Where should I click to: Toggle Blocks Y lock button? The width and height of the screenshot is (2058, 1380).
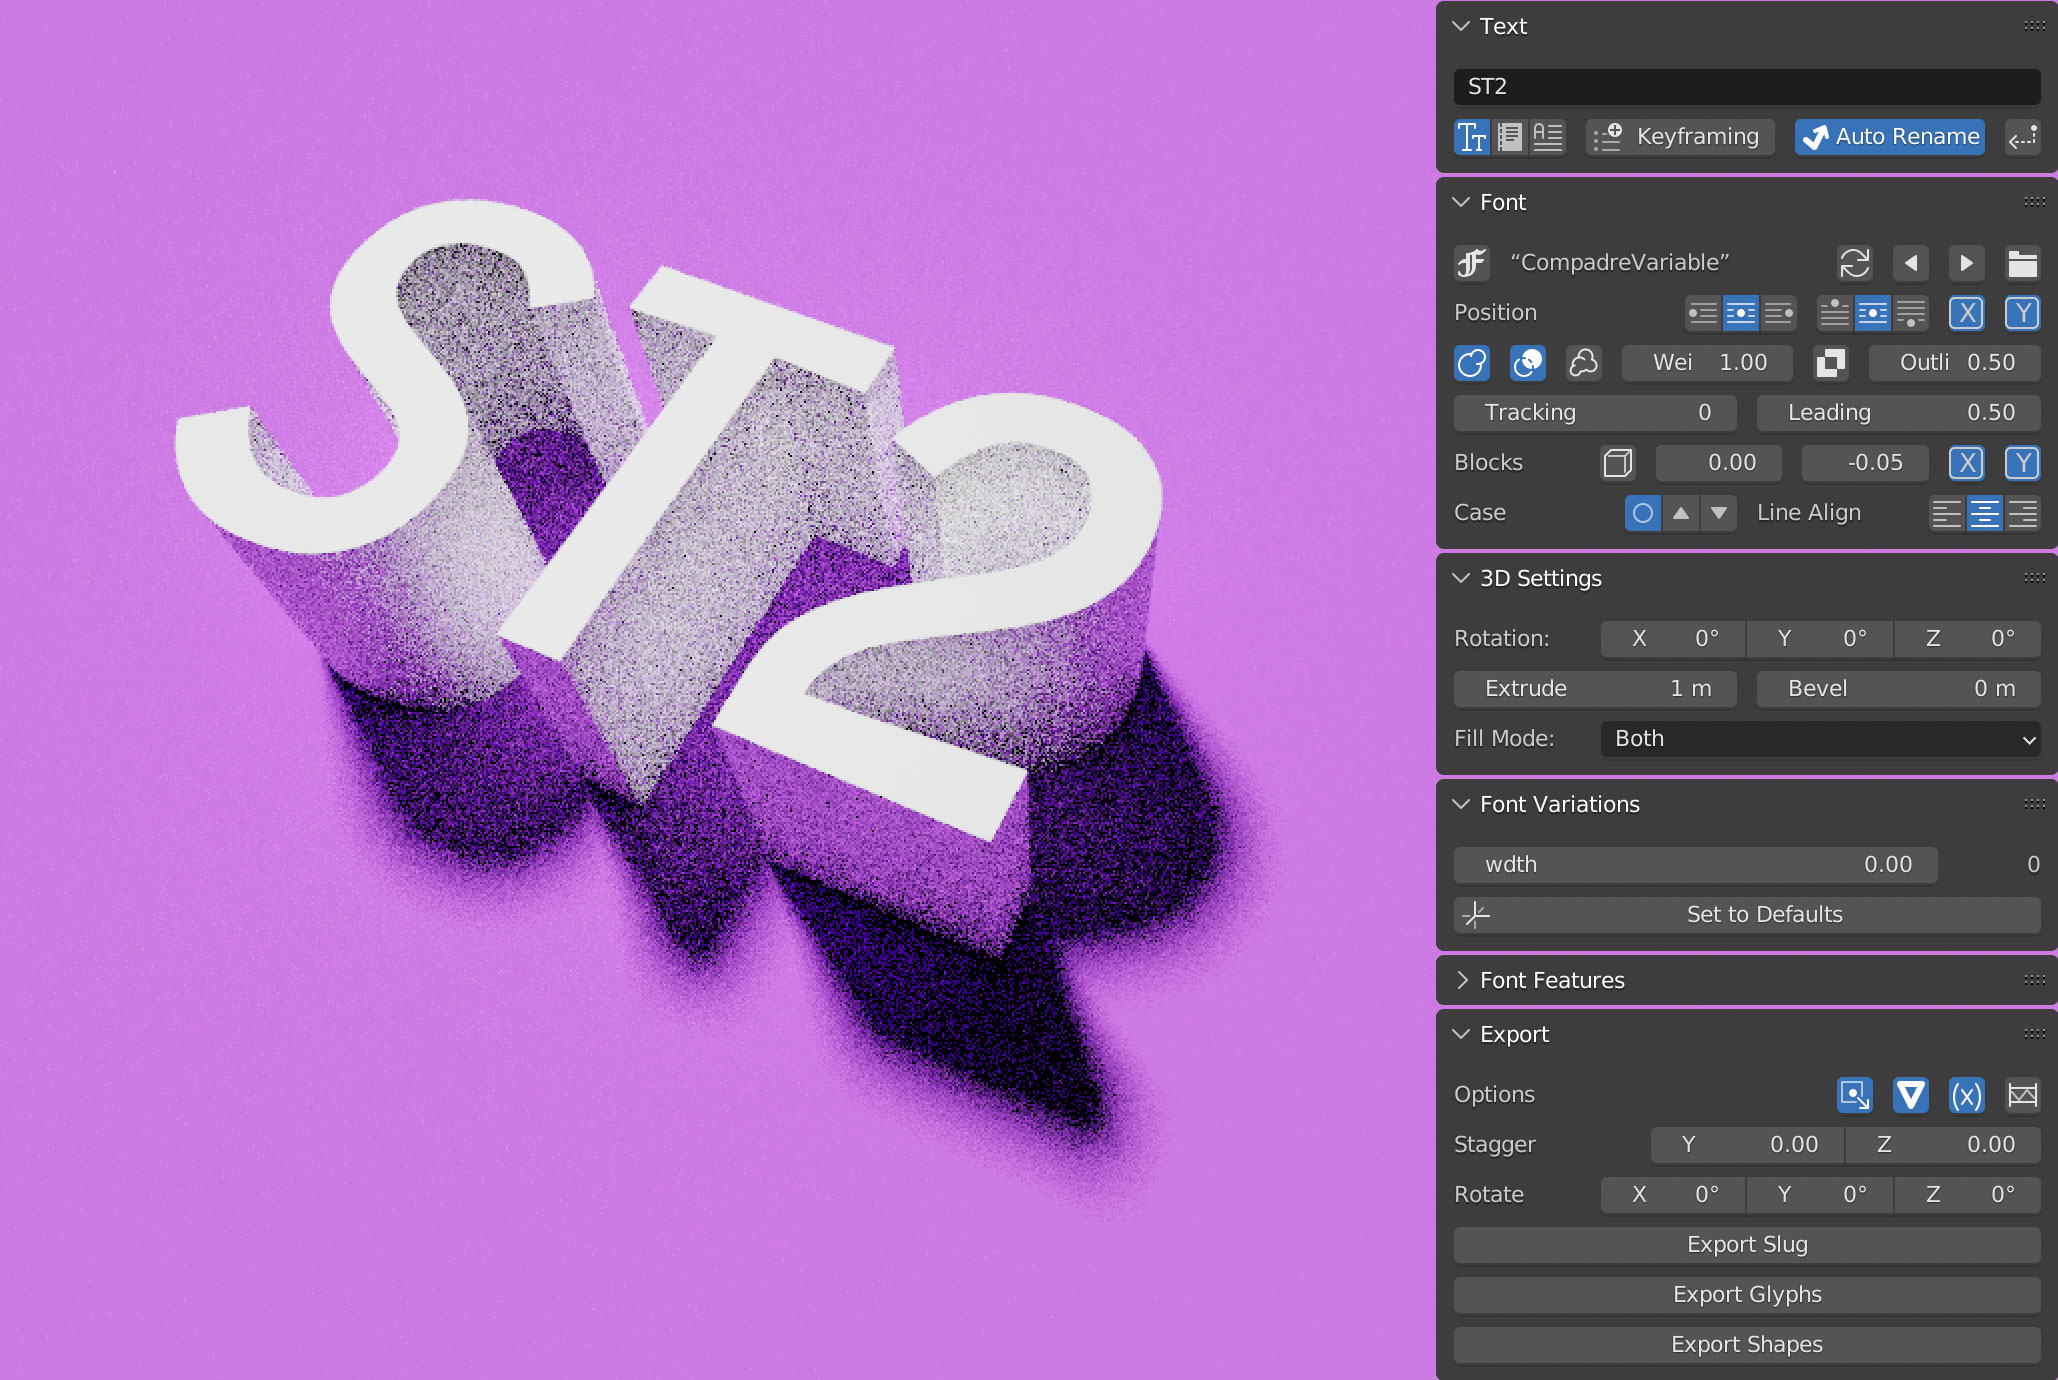coord(2022,463)
